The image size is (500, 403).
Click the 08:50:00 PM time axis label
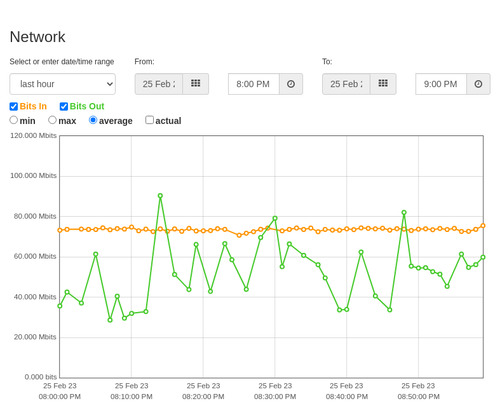click(419, 397)
